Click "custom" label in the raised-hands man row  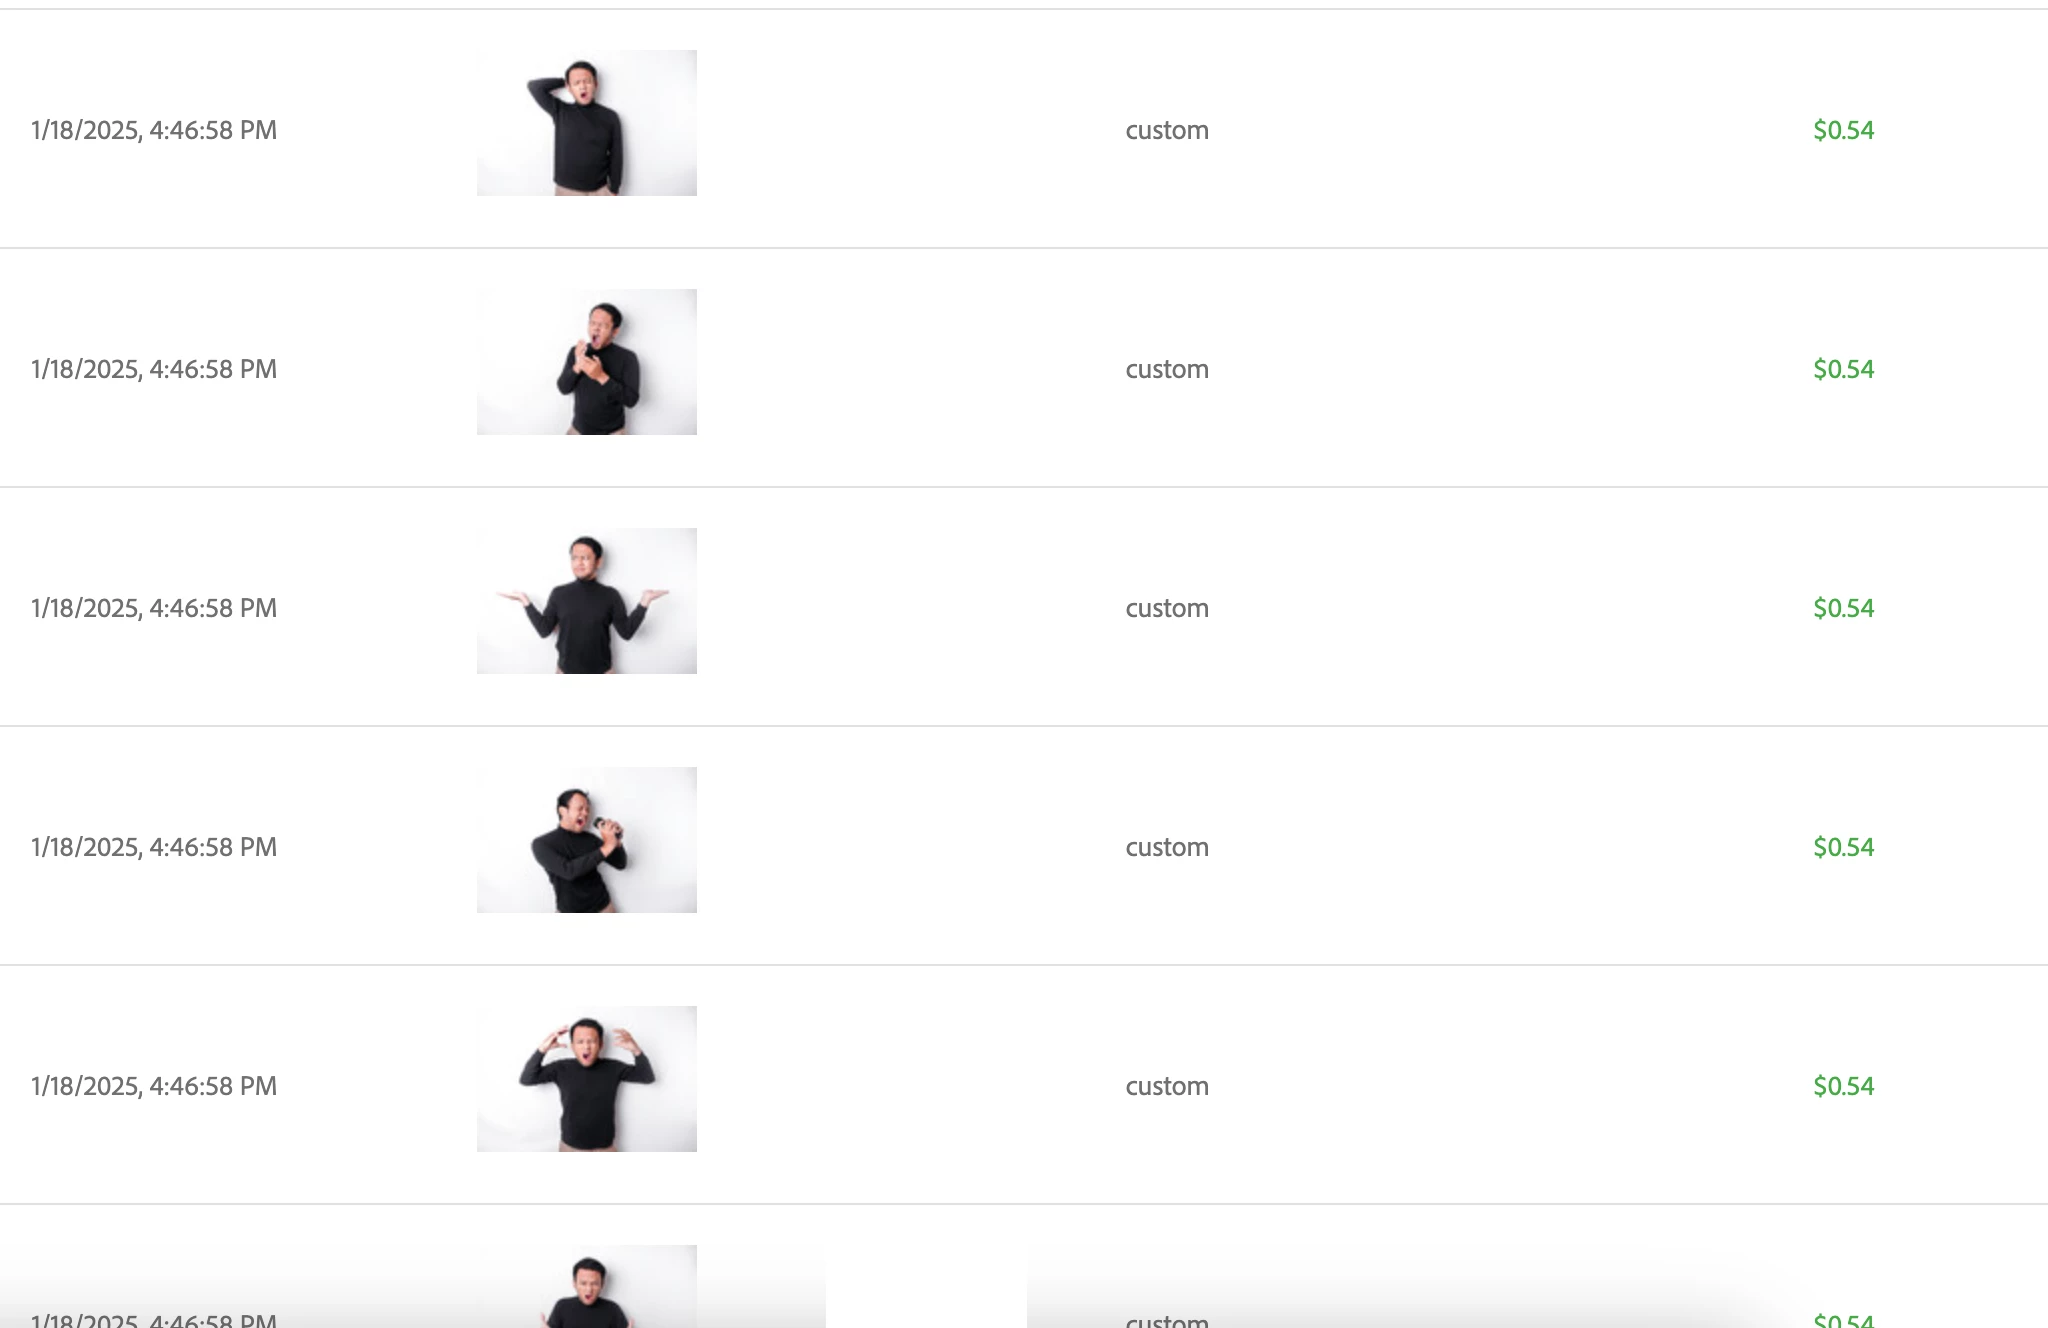pyautogui.click(x=1167, y=1086)
